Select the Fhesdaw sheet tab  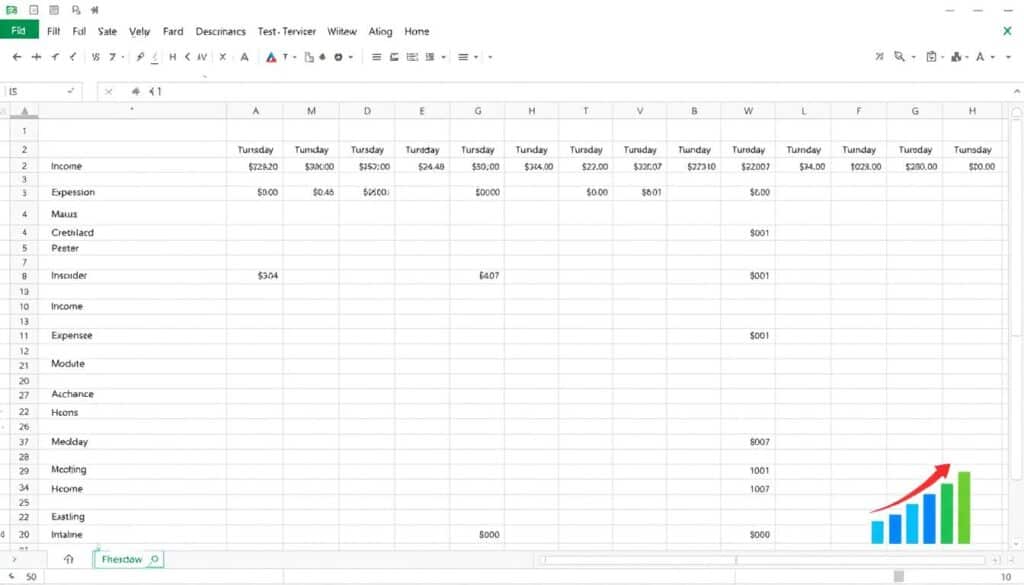click(128, 560)
